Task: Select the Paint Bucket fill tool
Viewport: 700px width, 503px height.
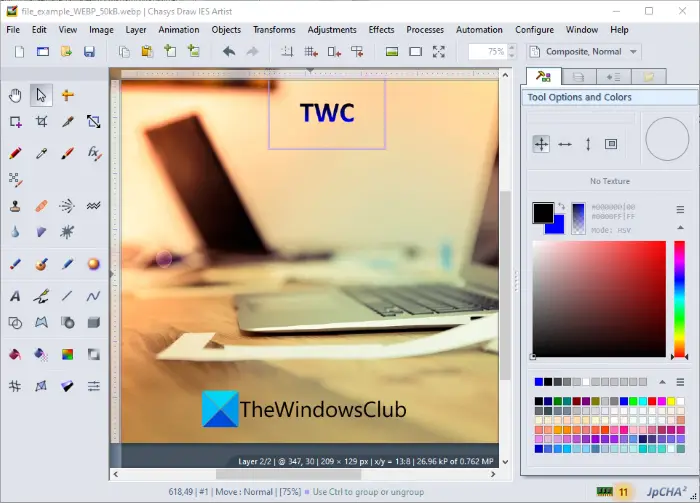Action: pyautogui.click(x=15, y=354)
